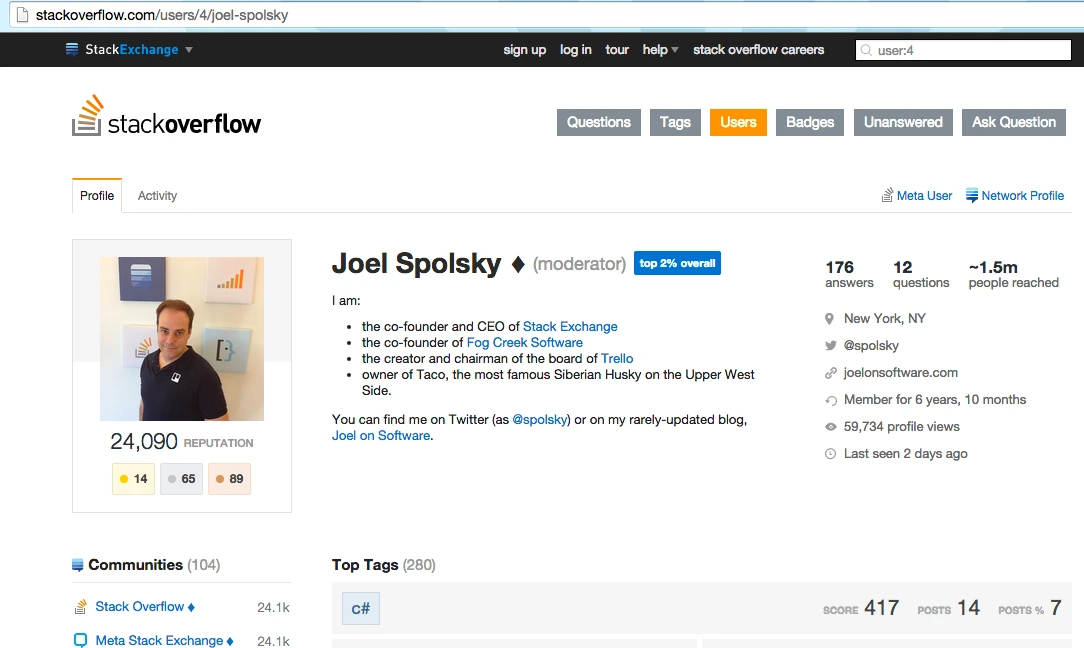The width and height of the screenshot is (1084, 648).
Task: Click the Twitter bird icon
Action: pos(830,346)
